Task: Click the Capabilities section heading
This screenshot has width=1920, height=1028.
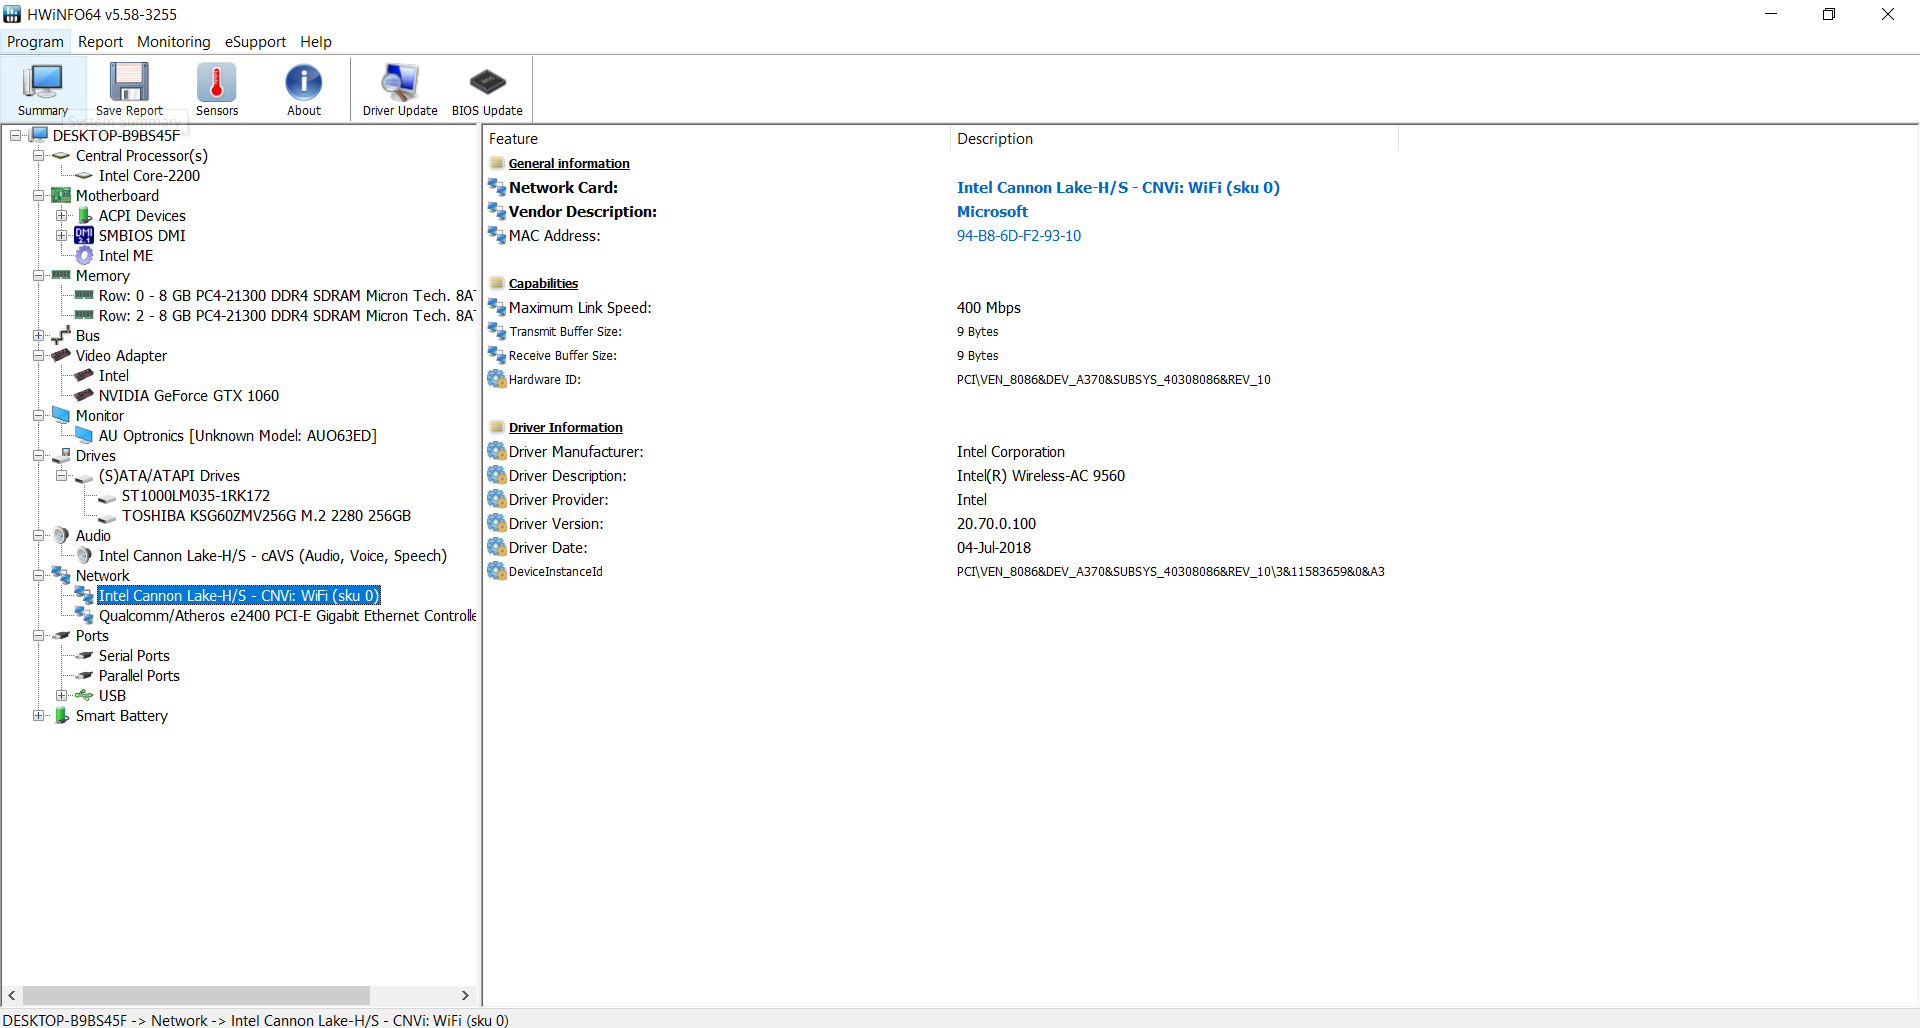Action: tap(543, 284)
